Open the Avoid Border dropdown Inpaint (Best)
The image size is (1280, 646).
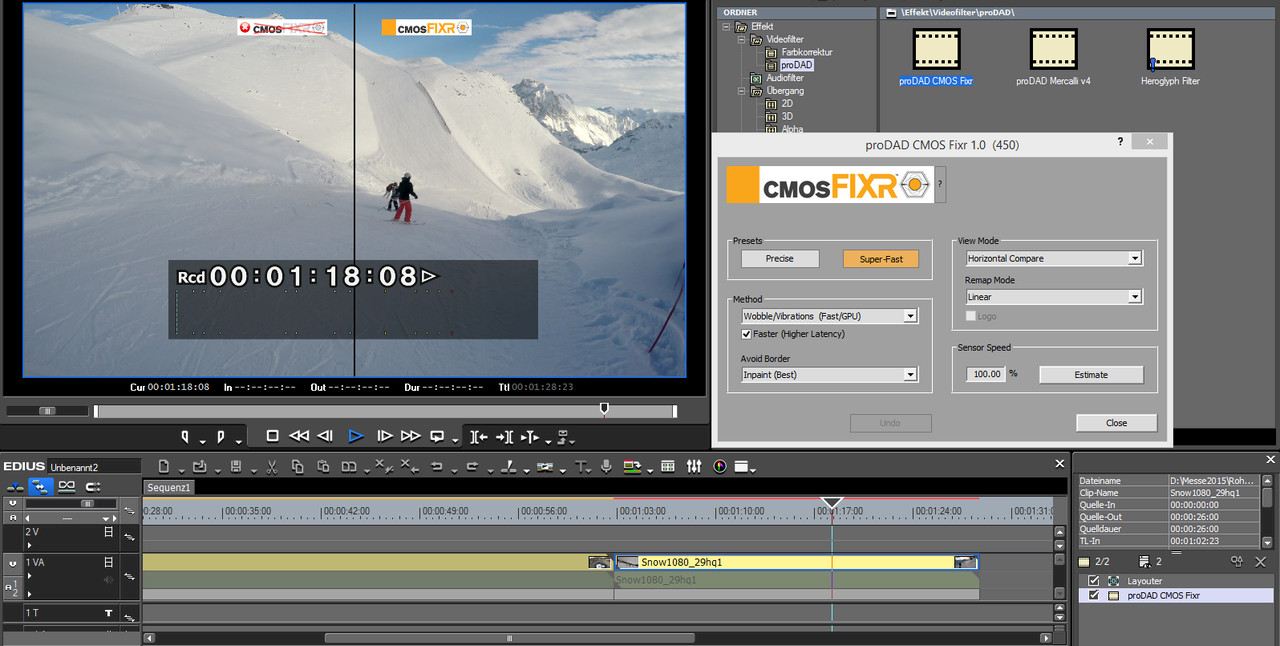(829, 375)
